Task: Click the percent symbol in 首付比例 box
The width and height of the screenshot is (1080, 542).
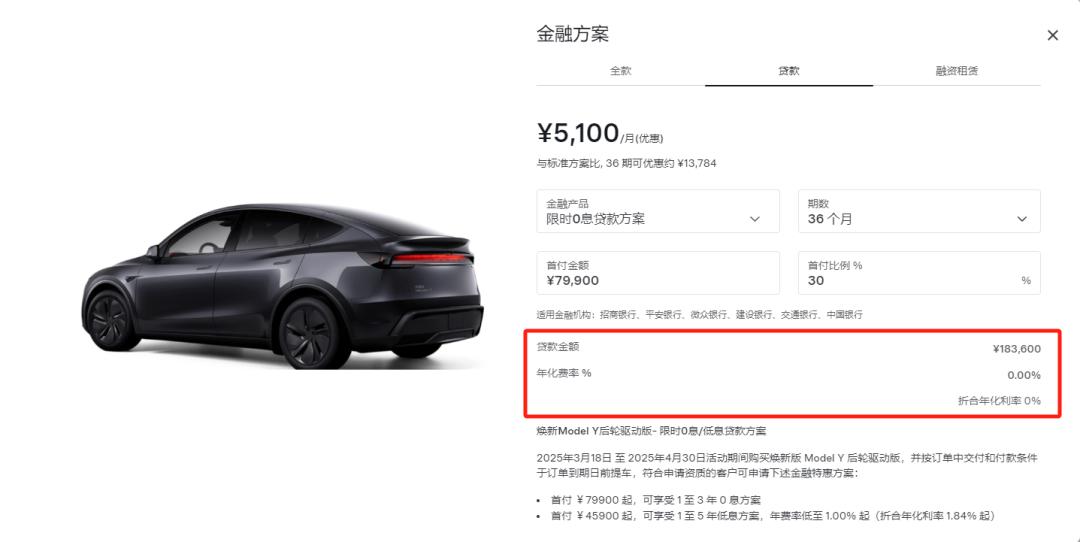Action: [x=1026, y=280]
